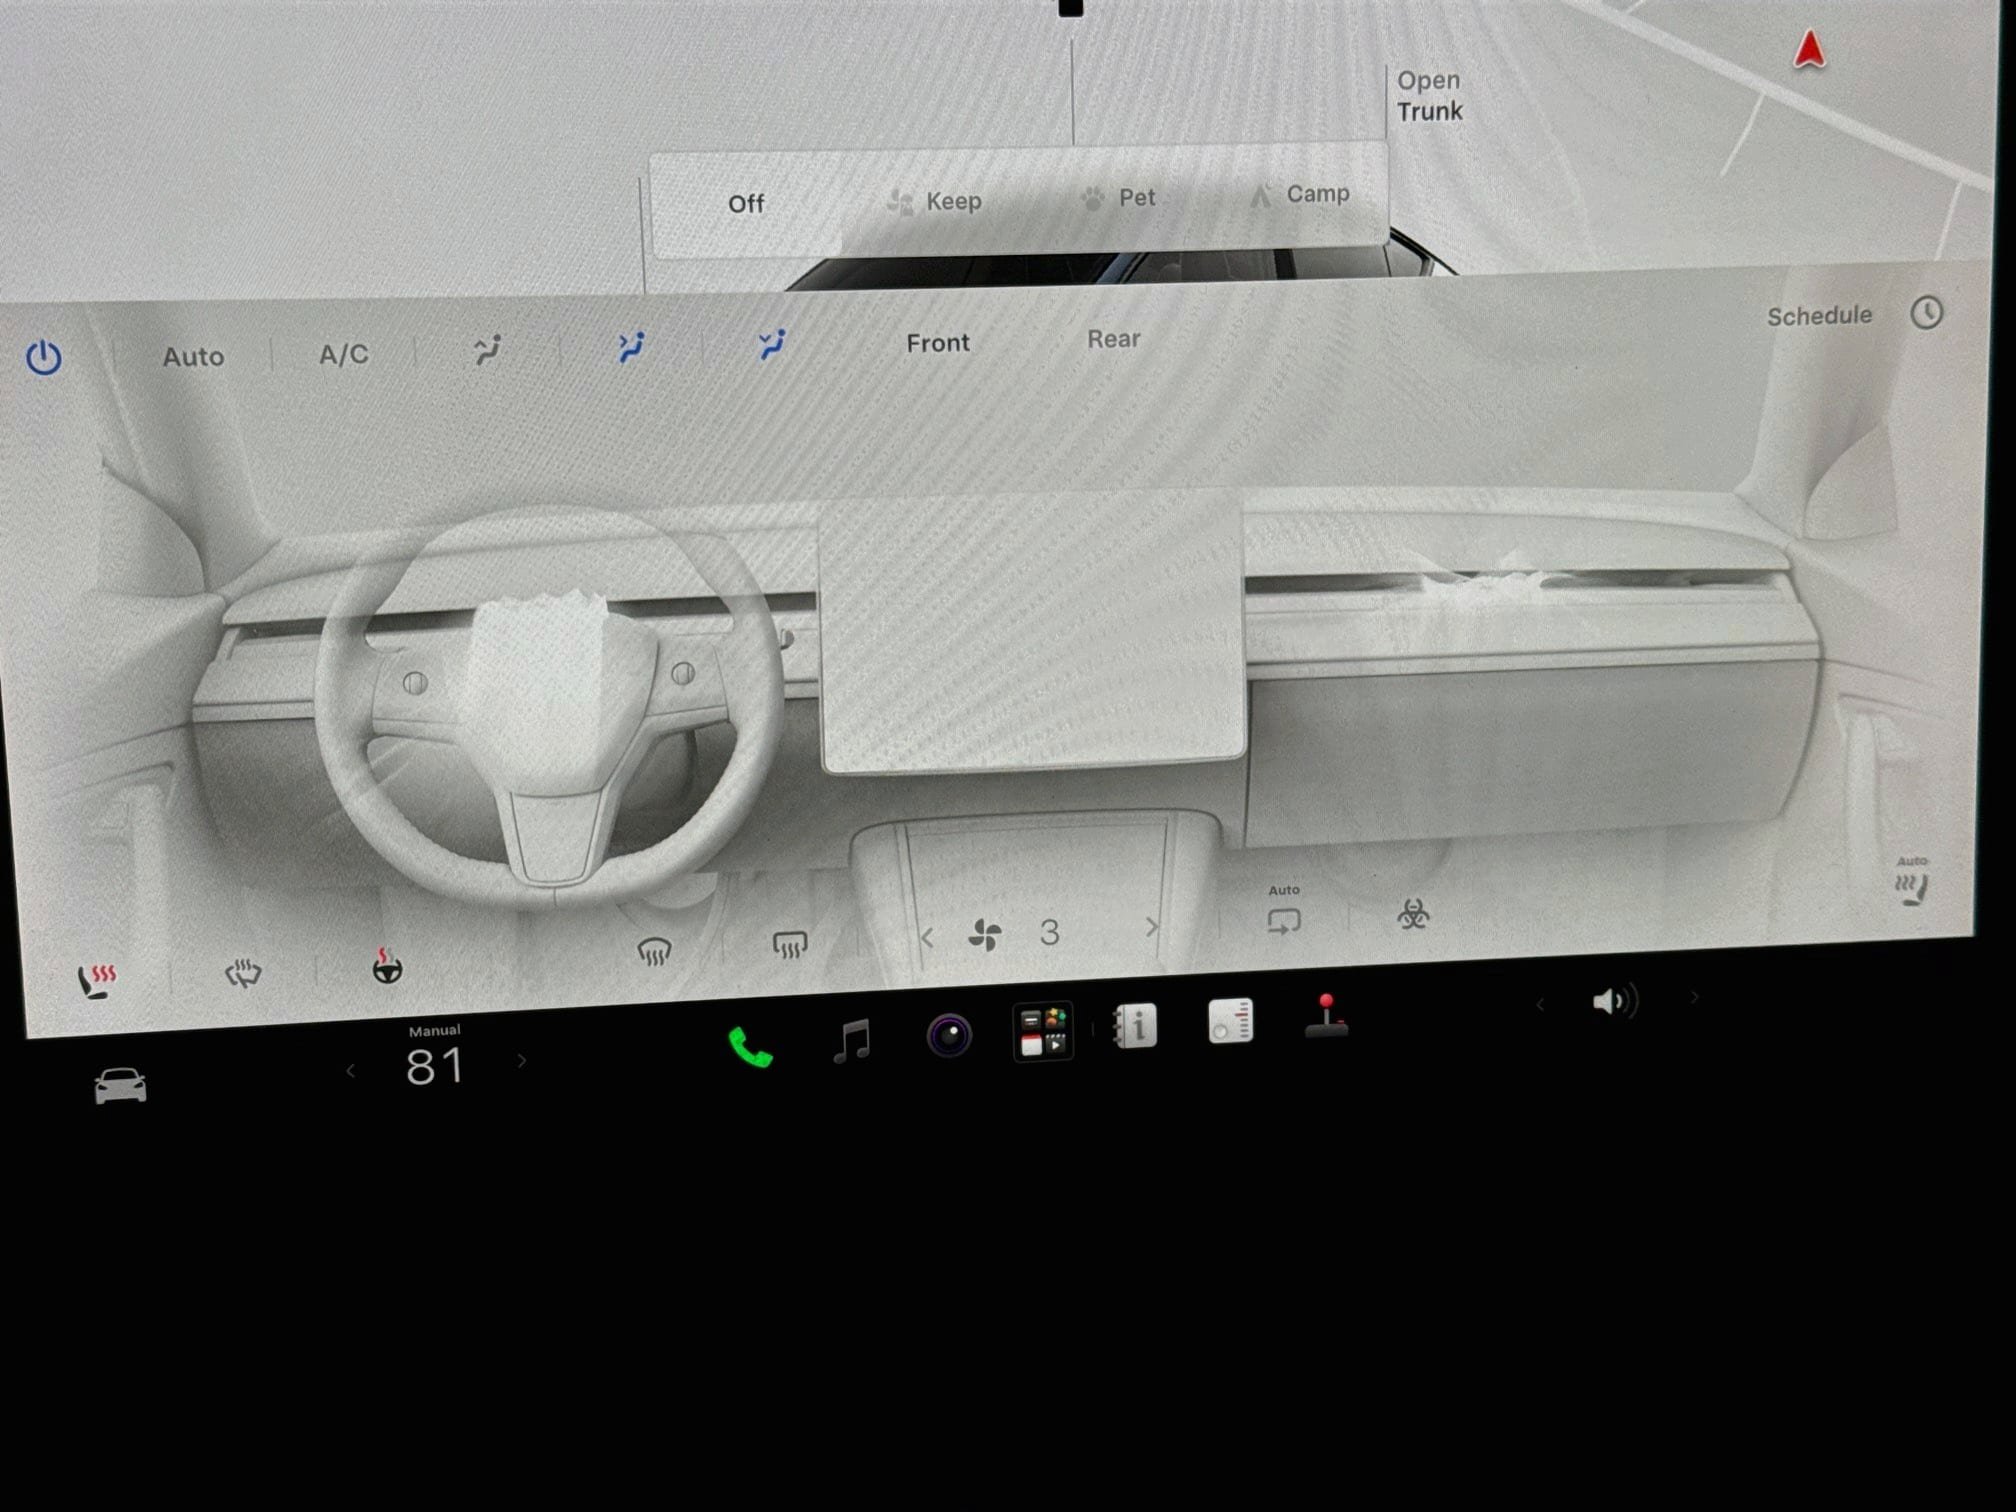The width and height of the screenshot is (2016, 1512).
Task: Enable Auto climate mode
Action: coord(193,356)
